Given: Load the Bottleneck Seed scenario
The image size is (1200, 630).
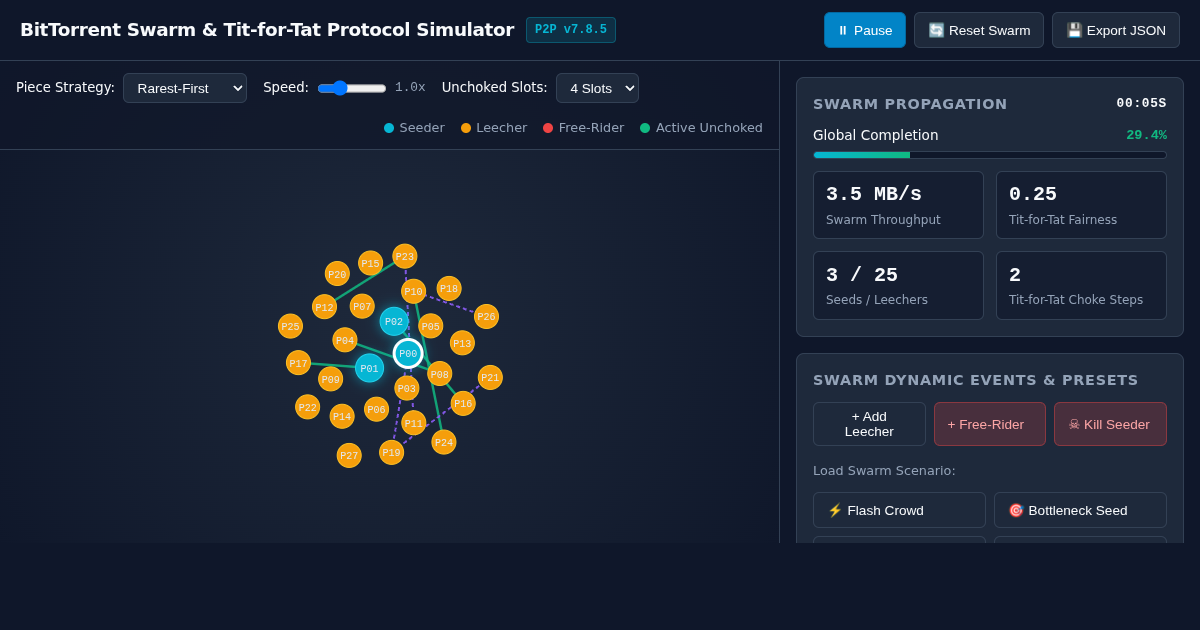Looking at the screenshot, I should point(1080,510).
